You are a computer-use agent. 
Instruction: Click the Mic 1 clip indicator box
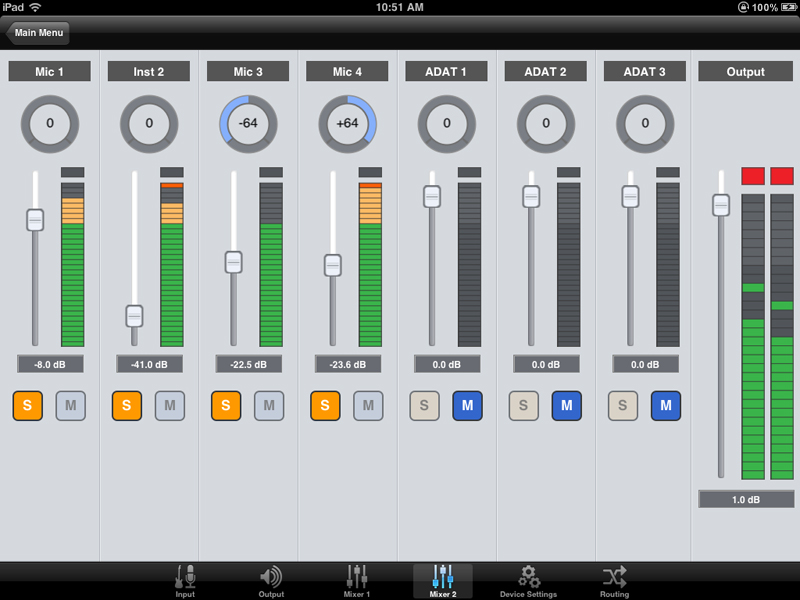coord(72,172)
